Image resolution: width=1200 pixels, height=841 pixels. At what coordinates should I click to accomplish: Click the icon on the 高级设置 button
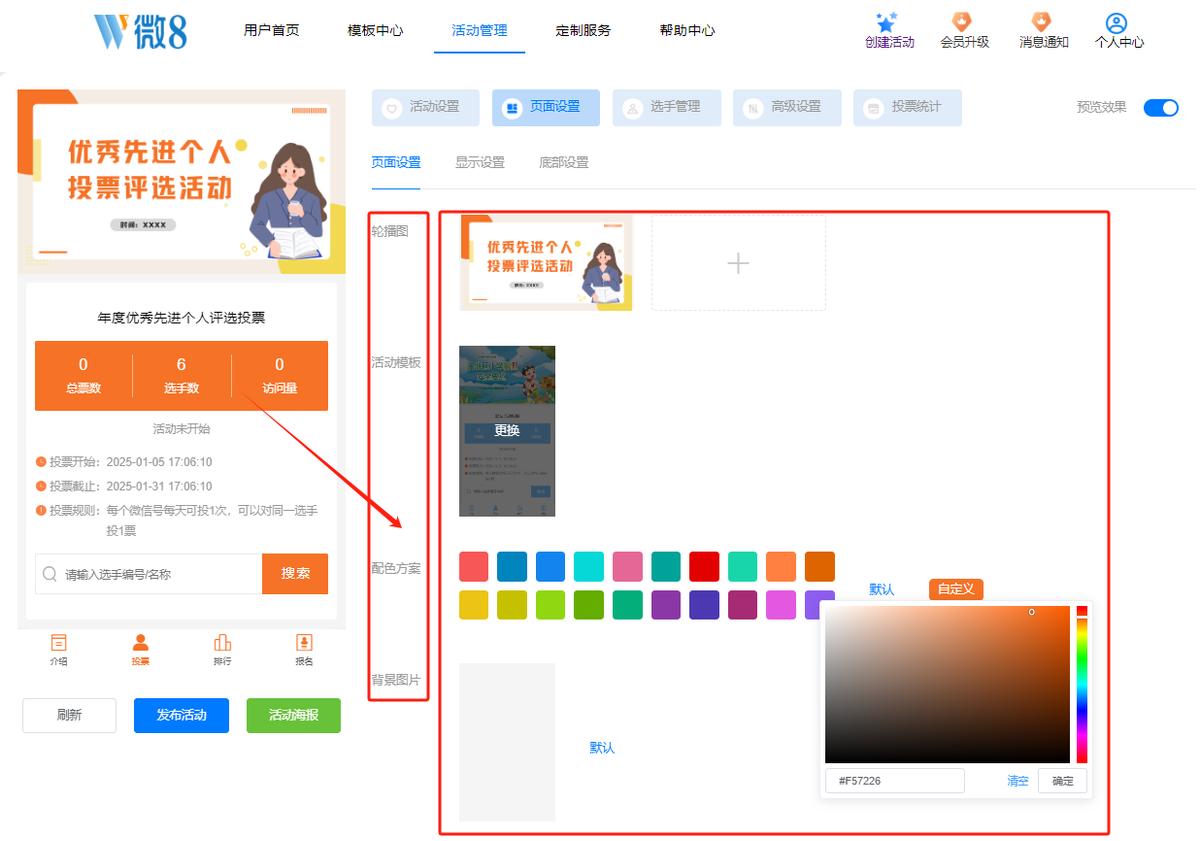[753, 108]
